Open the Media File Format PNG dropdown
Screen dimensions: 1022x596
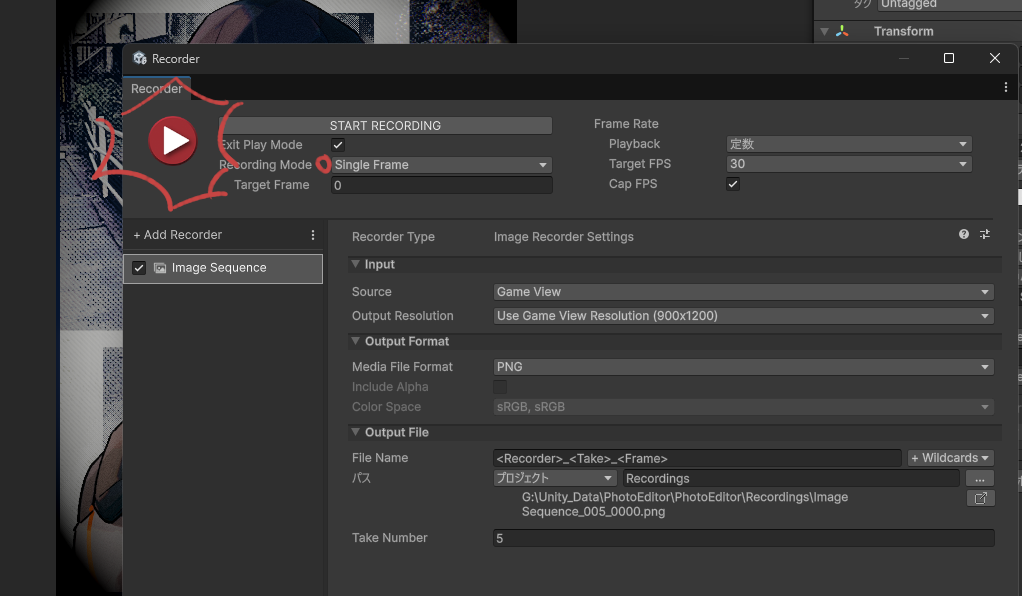click(743, 367)
